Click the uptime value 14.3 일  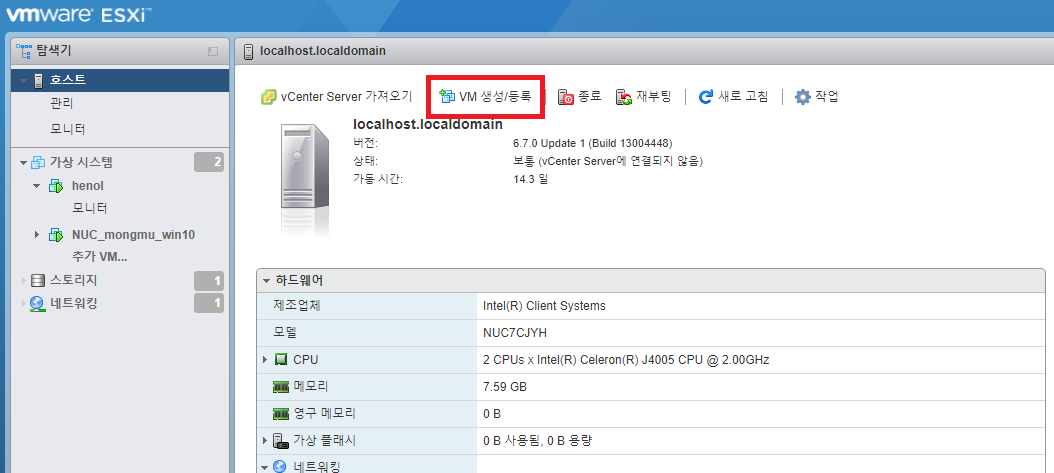coord(530,179)
